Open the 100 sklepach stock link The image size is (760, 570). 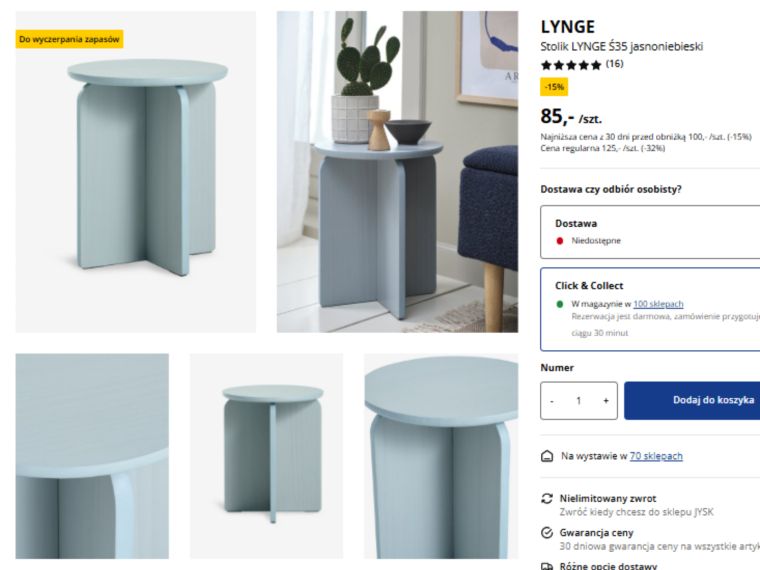(x=658, y=304)
